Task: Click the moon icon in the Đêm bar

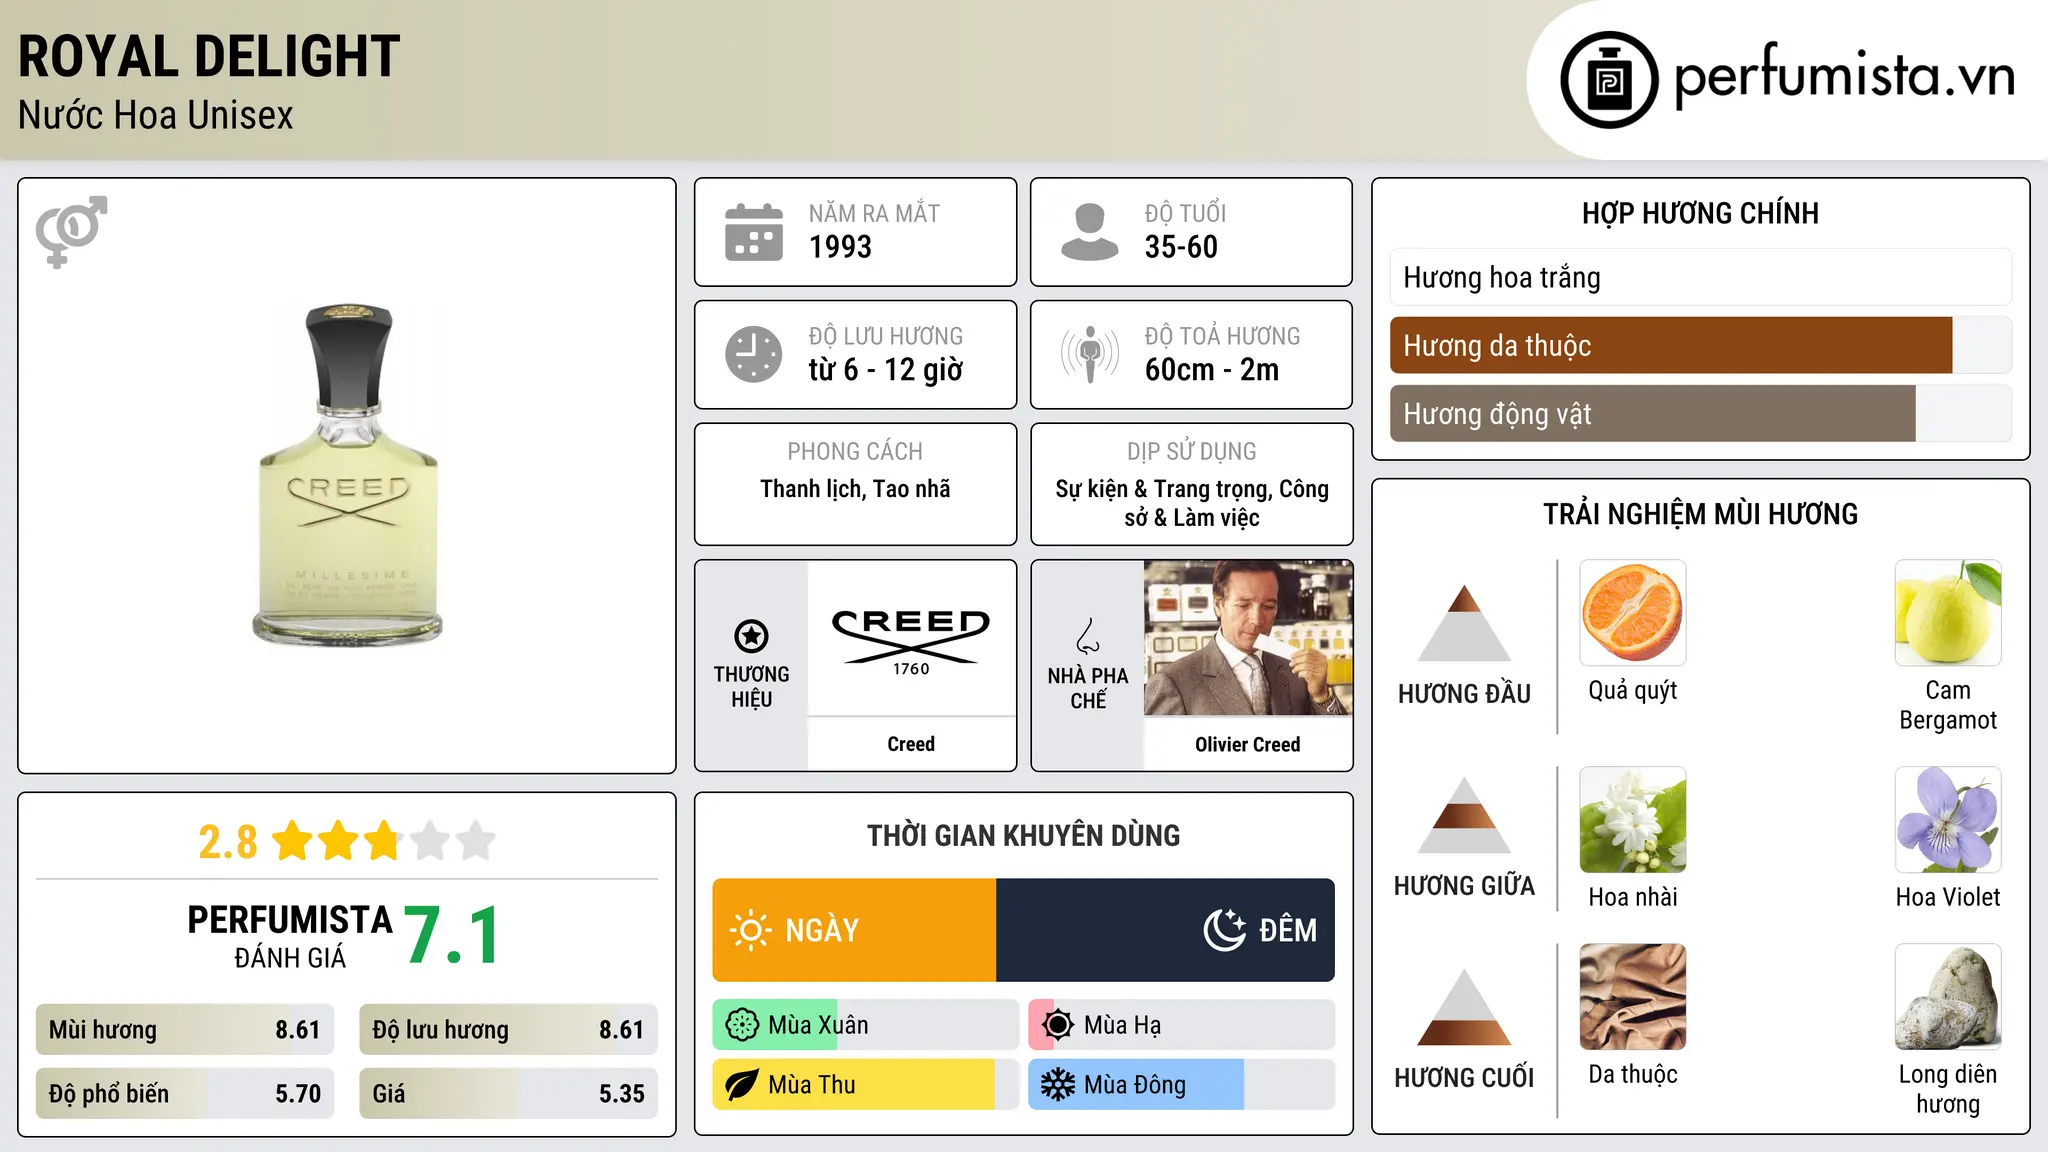Action: tap(1224, 930)
